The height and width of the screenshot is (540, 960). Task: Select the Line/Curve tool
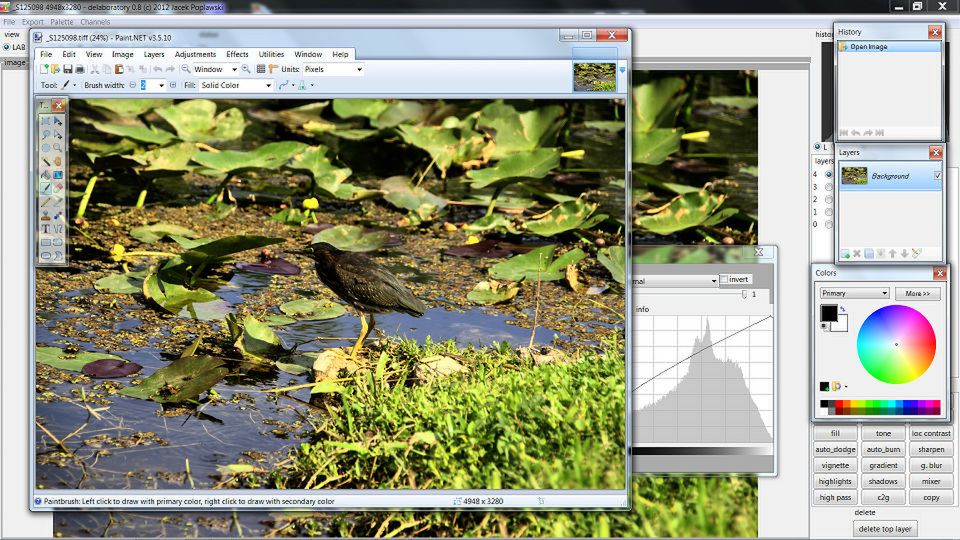point(58,228)
